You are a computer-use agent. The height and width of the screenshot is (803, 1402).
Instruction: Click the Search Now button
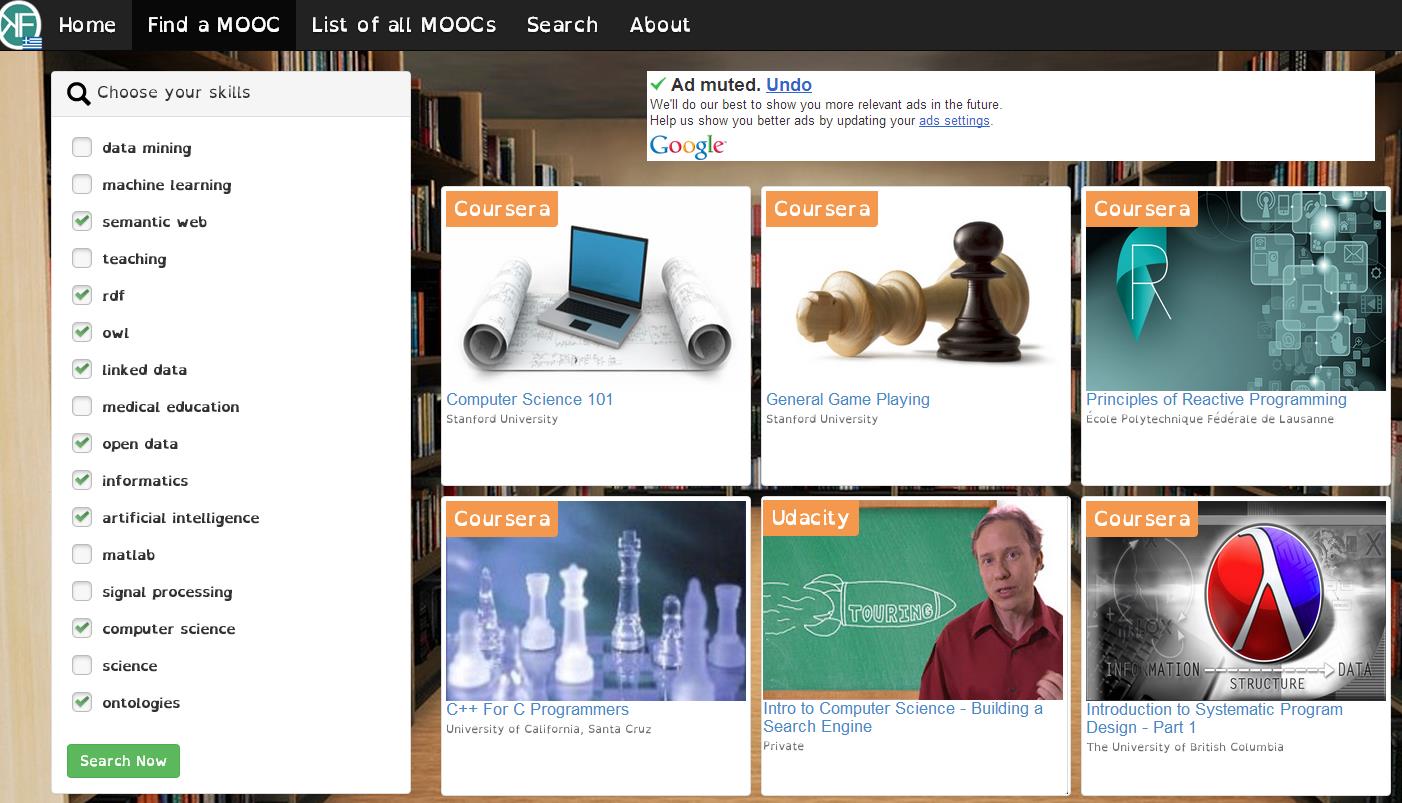123,761
